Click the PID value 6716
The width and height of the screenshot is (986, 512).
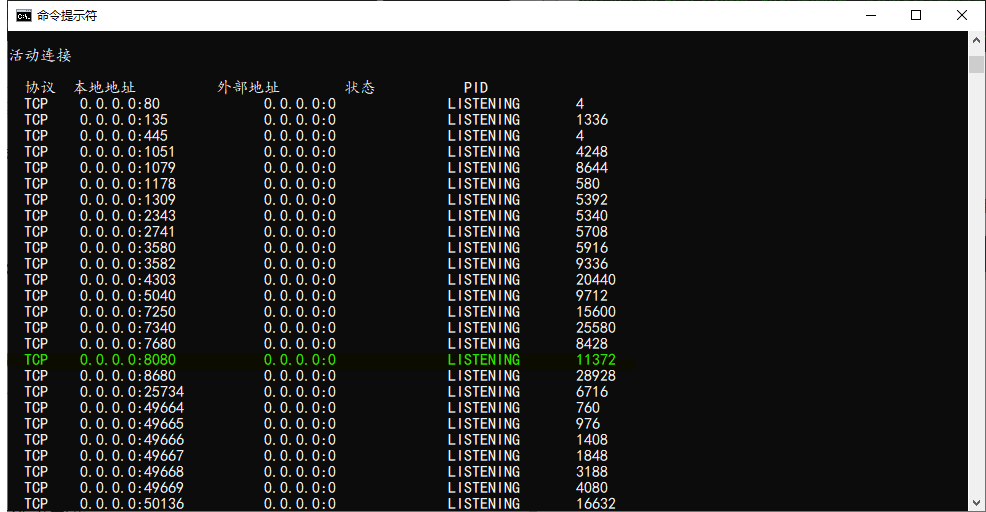[x=592, y=392]
